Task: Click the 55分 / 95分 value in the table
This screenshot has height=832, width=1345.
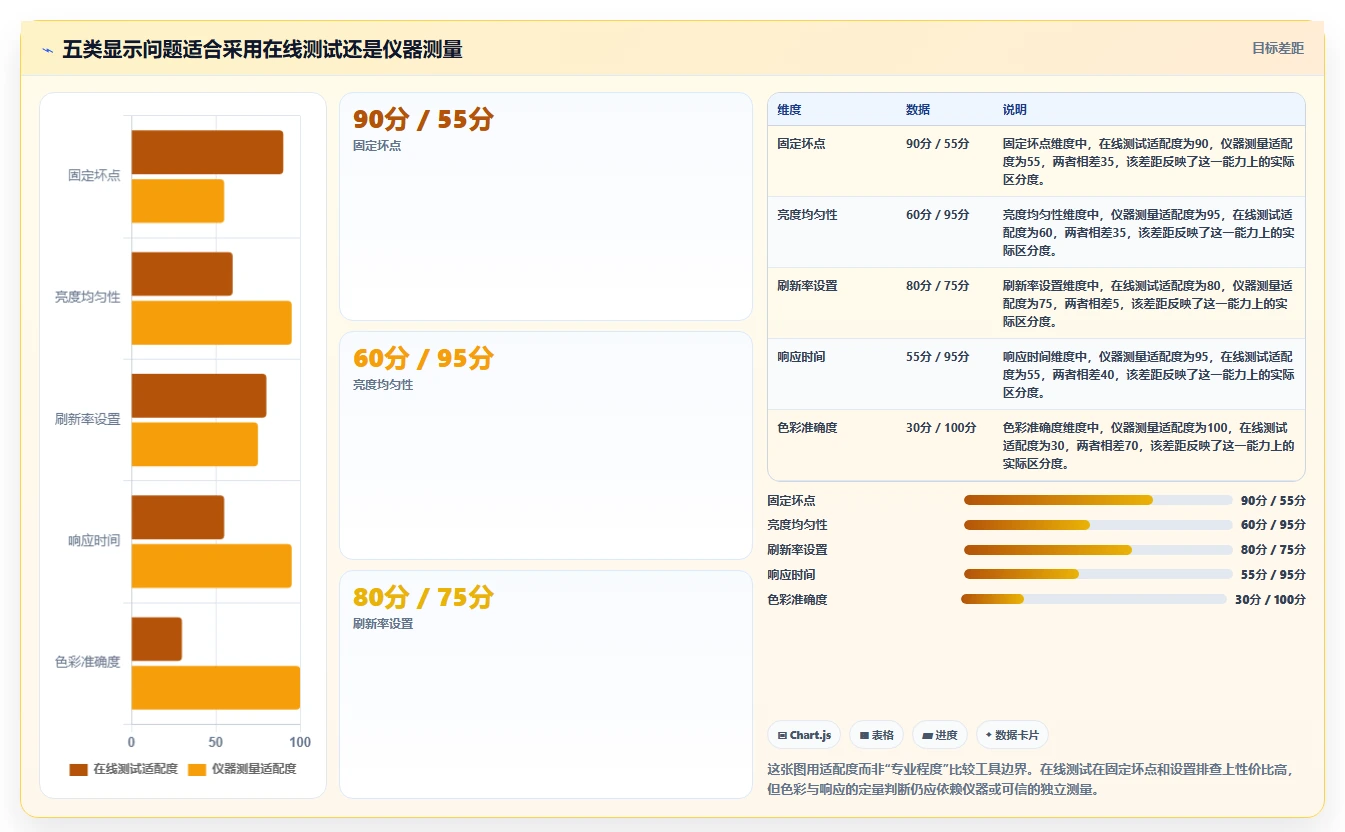Action: pos(938,357)
